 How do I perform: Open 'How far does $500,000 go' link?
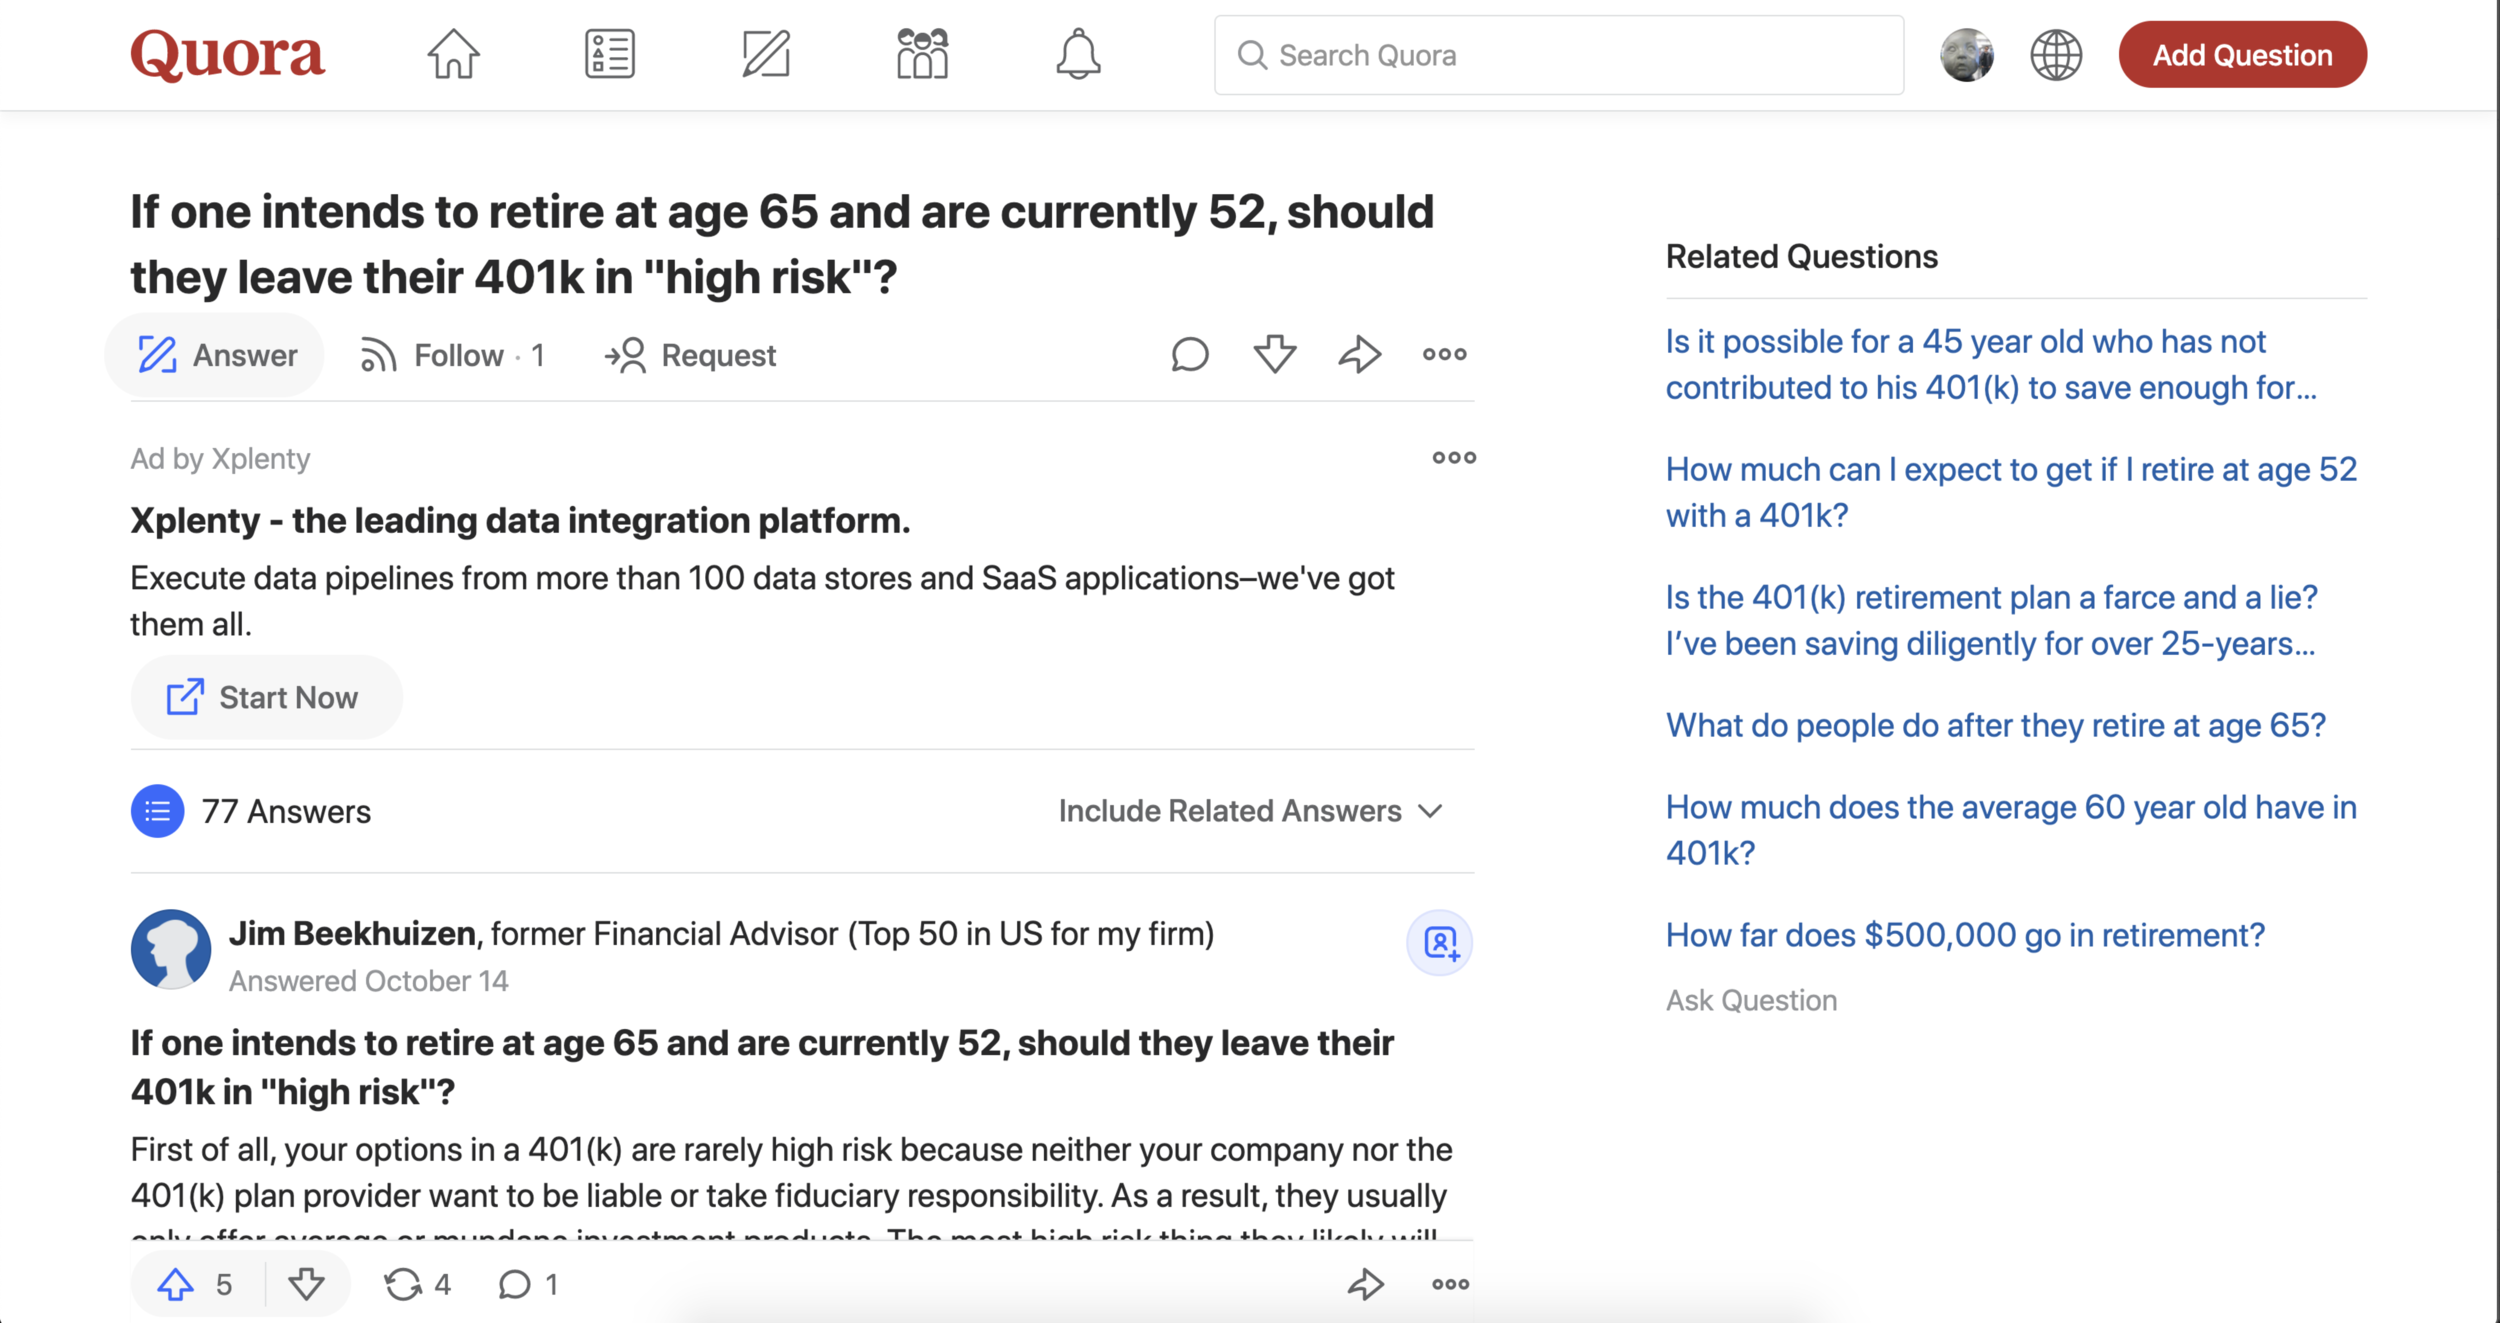pos(1964,935)
